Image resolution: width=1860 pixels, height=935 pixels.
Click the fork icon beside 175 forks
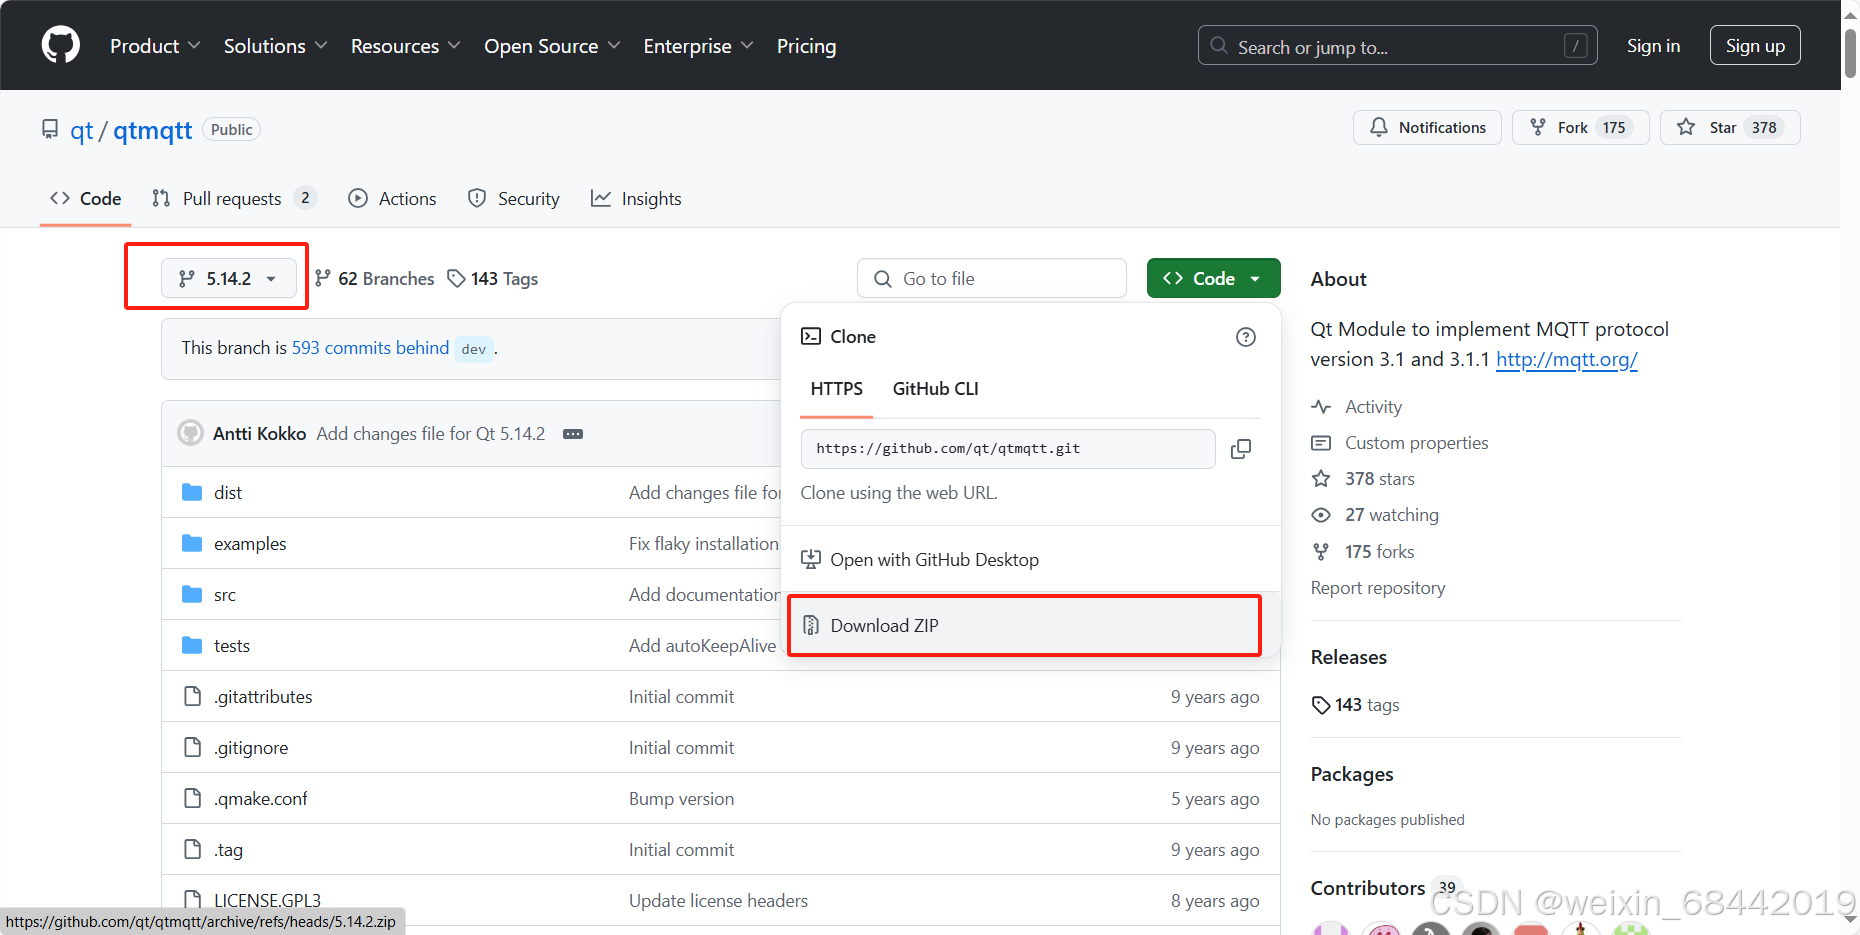click(x=1321, y=552)
